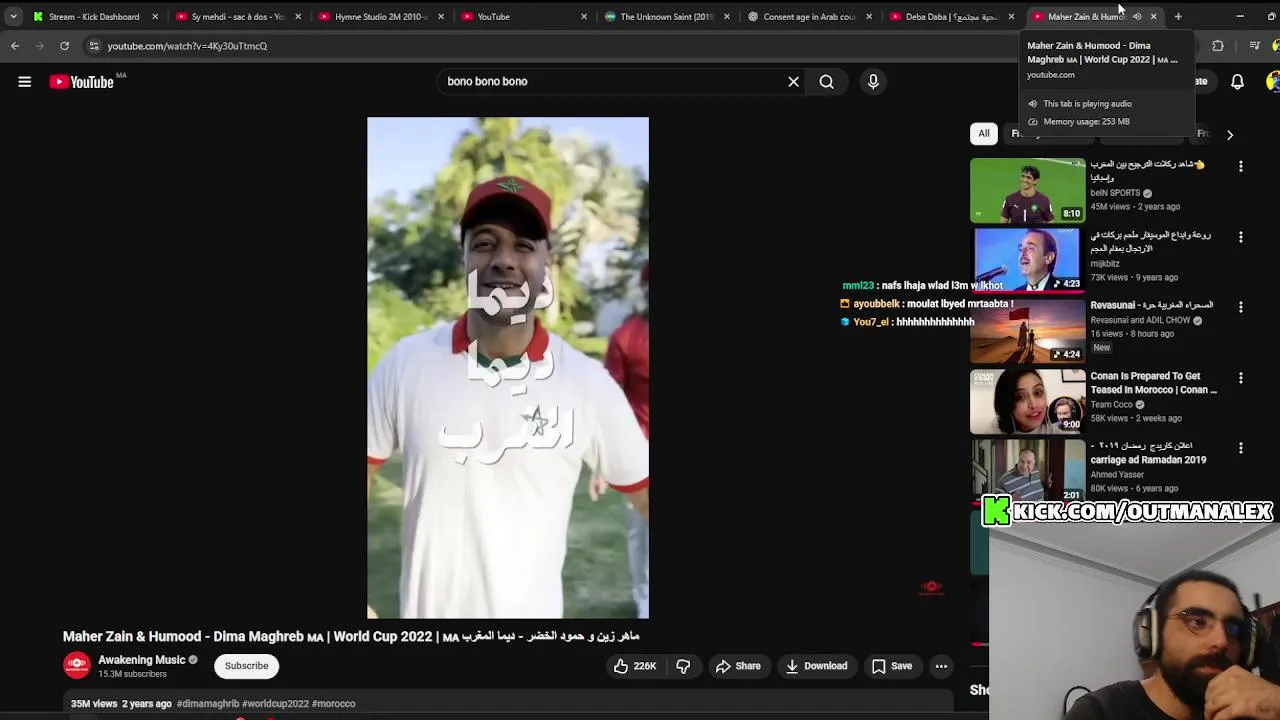Select the All filter chip
The height and width of the screenshot is (720, 1280).
(x=984, y=134)
